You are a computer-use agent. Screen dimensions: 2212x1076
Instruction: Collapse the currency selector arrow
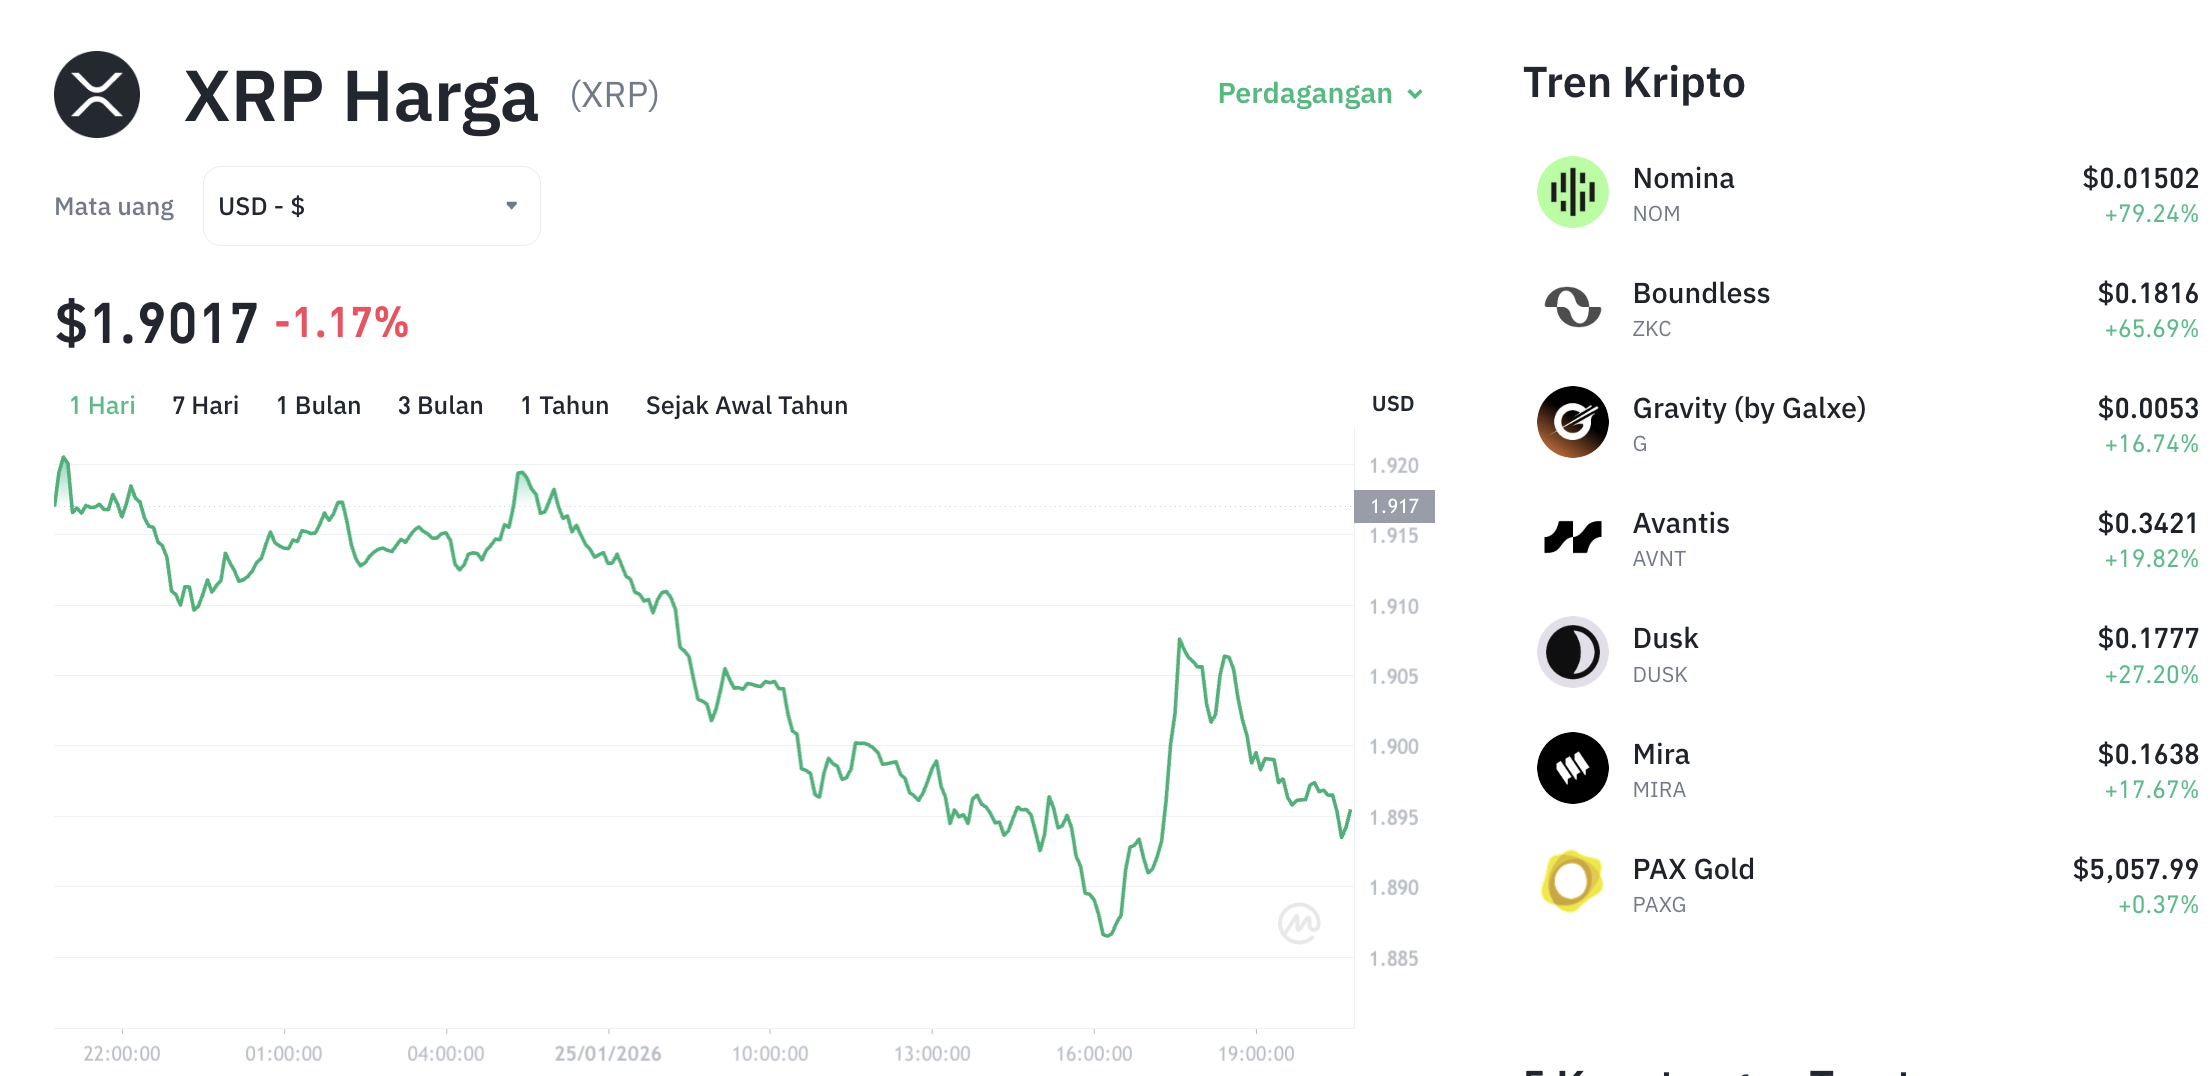pyautogui.click(x=512, y=205)
